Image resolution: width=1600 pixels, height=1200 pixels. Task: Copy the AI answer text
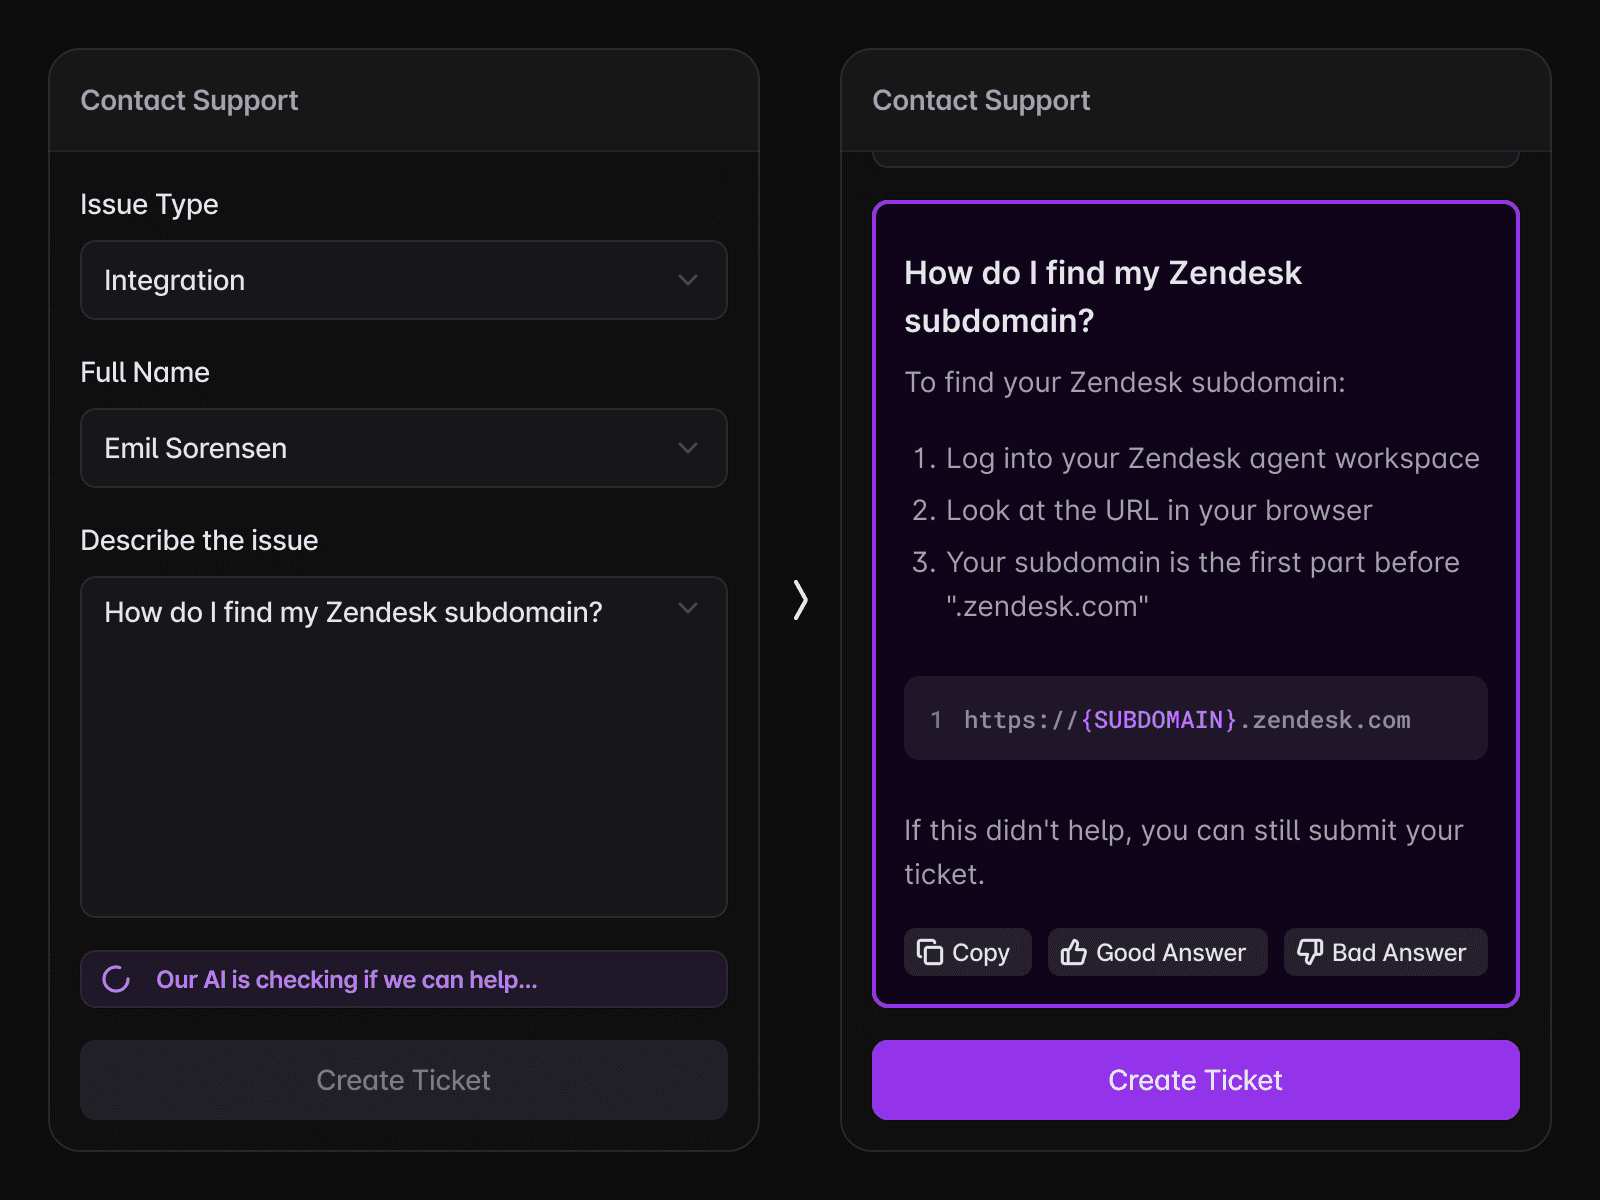pyautogui.click(x=967, y=952)
